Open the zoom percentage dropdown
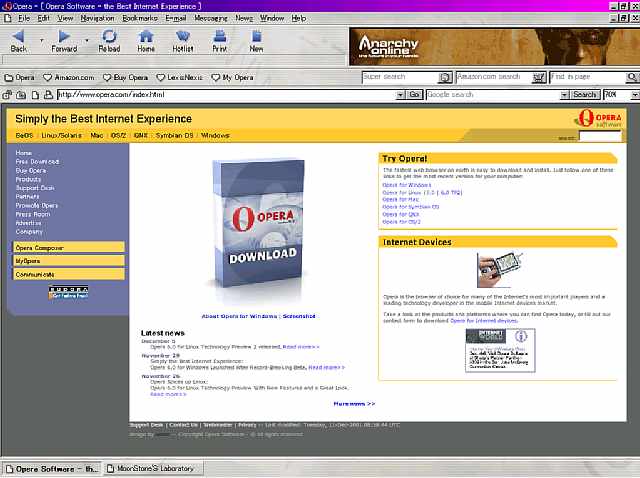 (635, 95)
